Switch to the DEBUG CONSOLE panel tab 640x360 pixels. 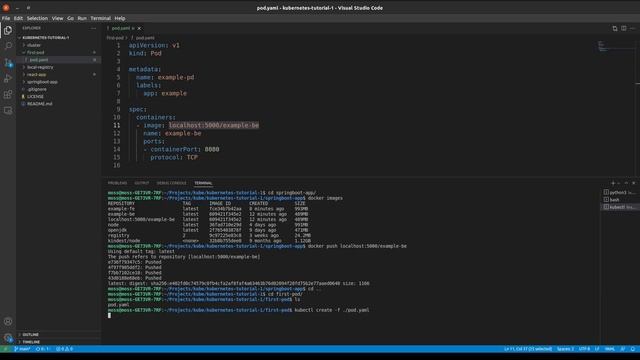tap(171, 183)
